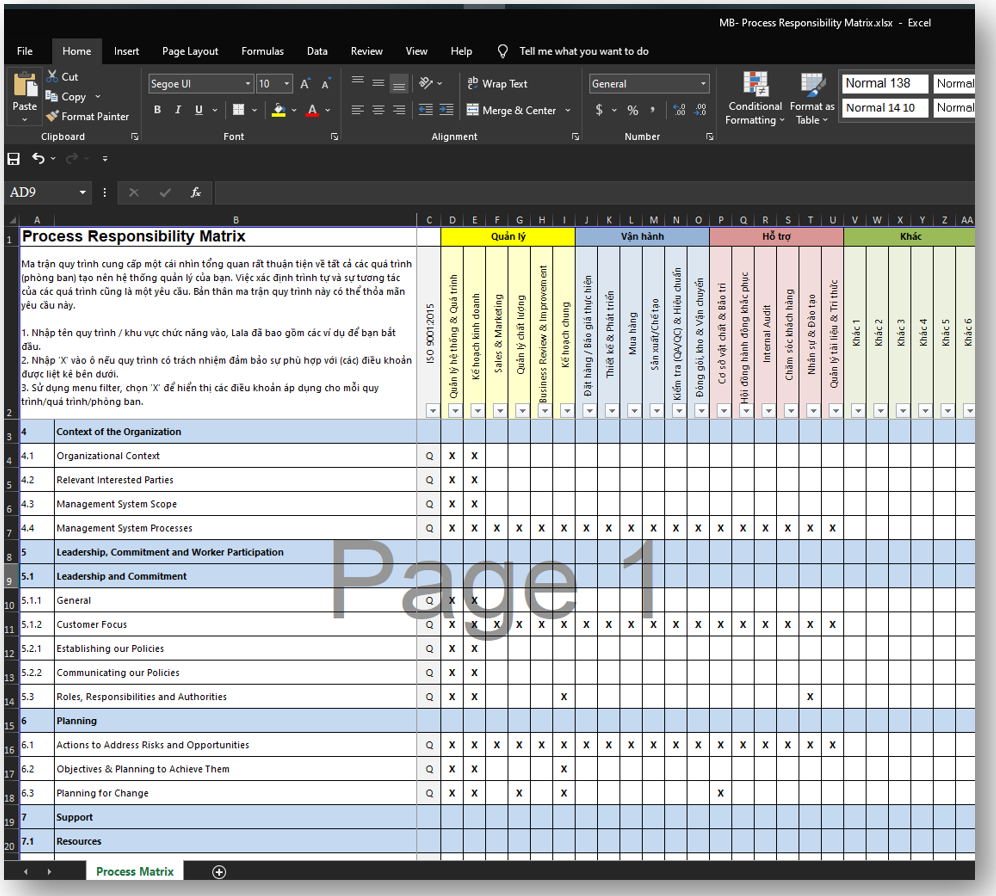Image resolution: width=996 pixels, height=896 pixels.
Task: Click inside the formula bar
Action: click(594, 192)
